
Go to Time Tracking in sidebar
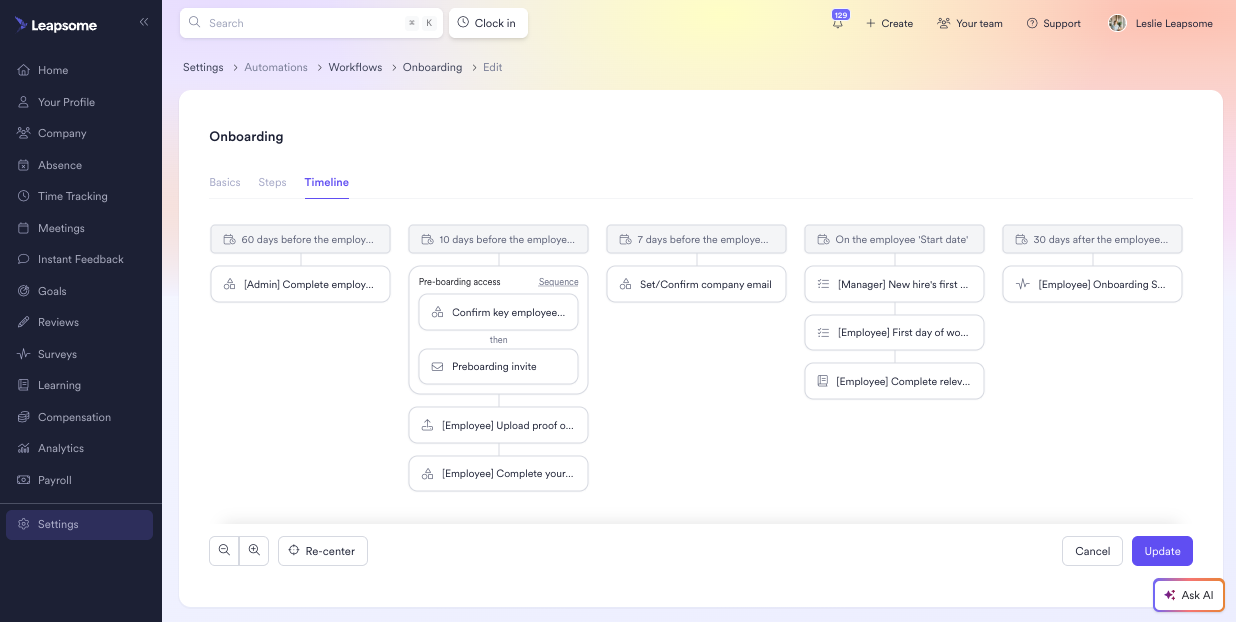point(72,196)
